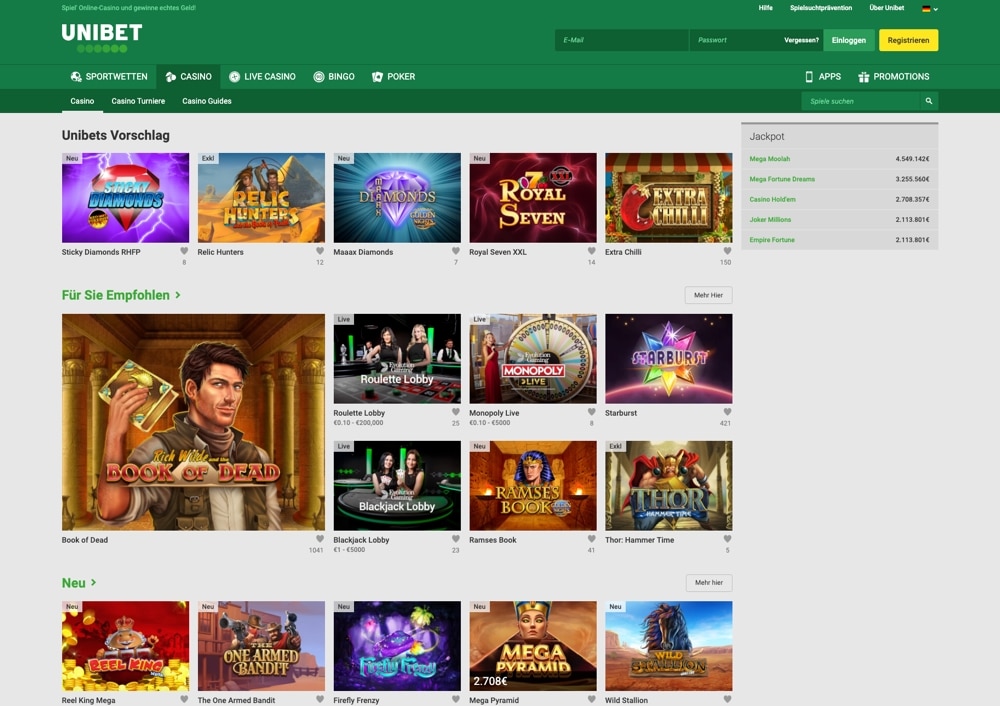1000x706 pixels.
Task: Open Apps page
Action: (823, 77)
